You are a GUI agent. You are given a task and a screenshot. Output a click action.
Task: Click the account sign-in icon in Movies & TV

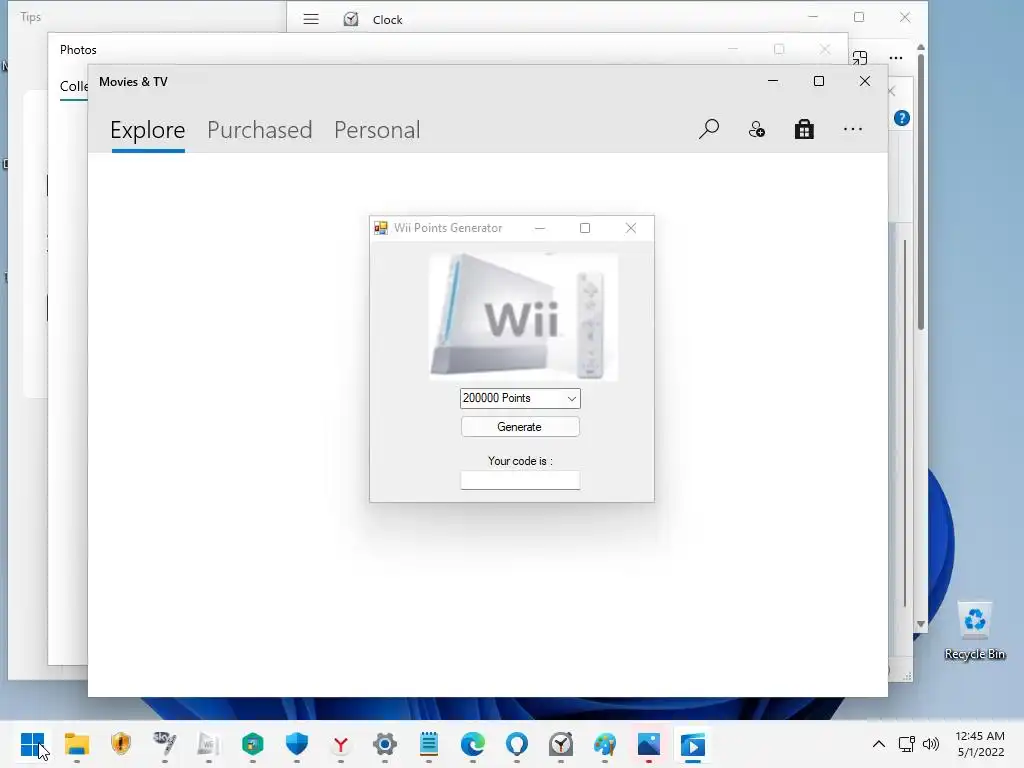756,129
